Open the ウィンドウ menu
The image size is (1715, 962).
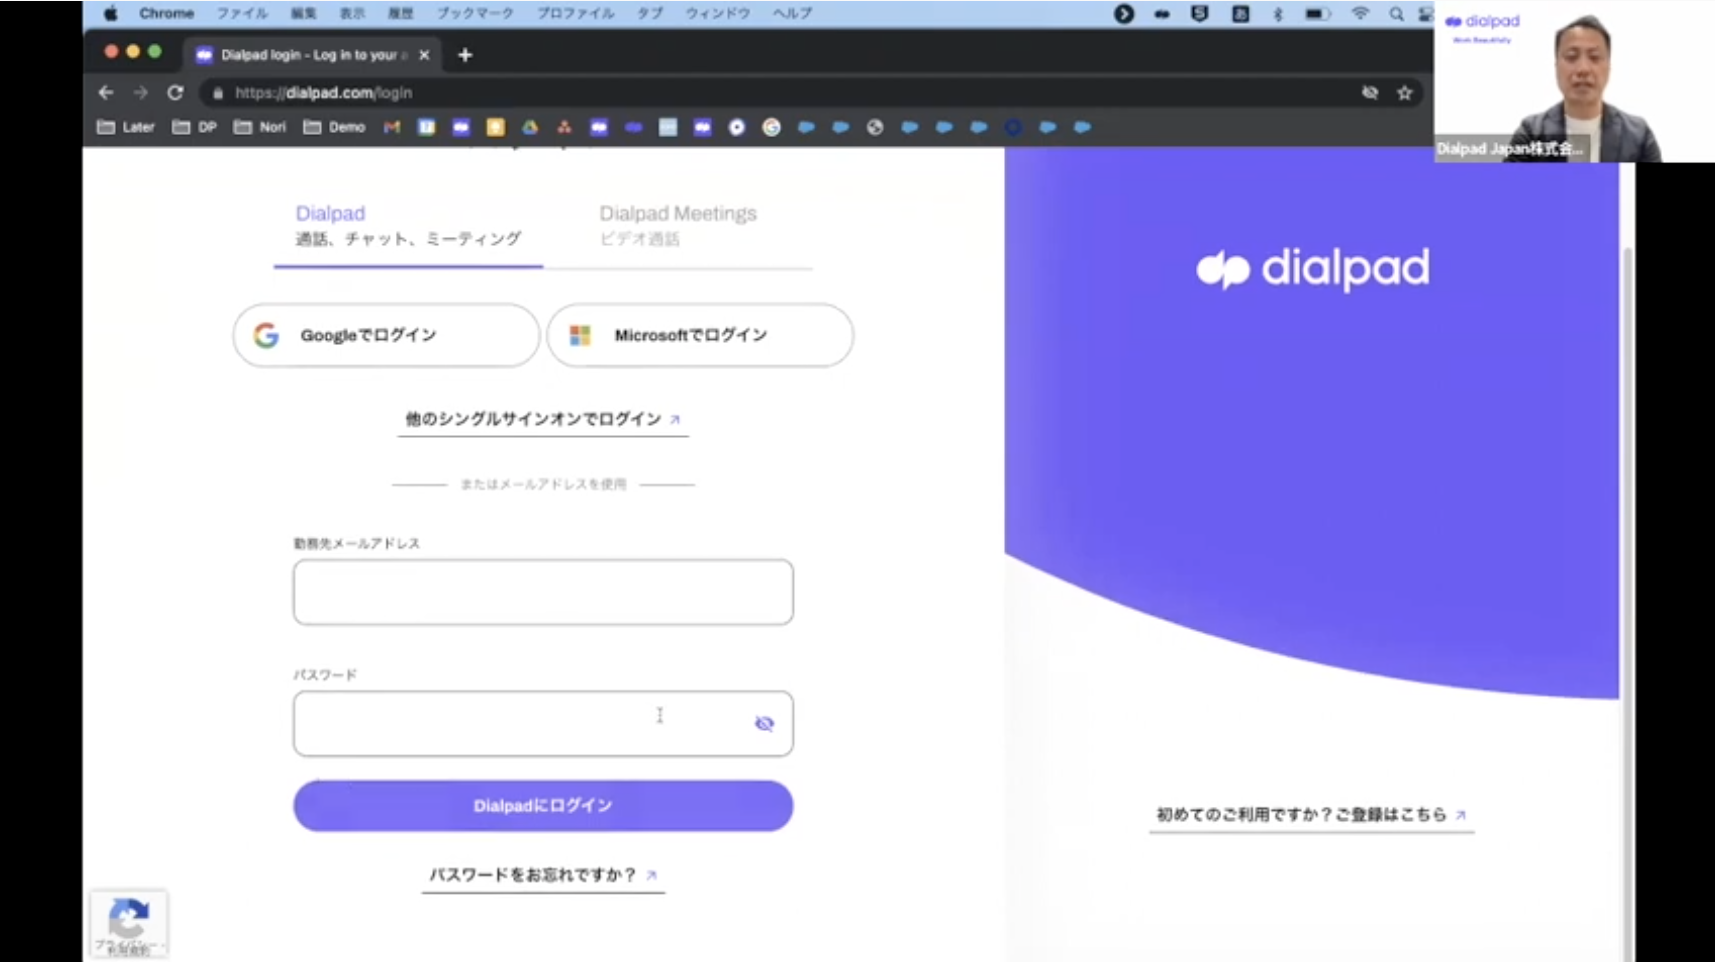click(x=718, y=13)
